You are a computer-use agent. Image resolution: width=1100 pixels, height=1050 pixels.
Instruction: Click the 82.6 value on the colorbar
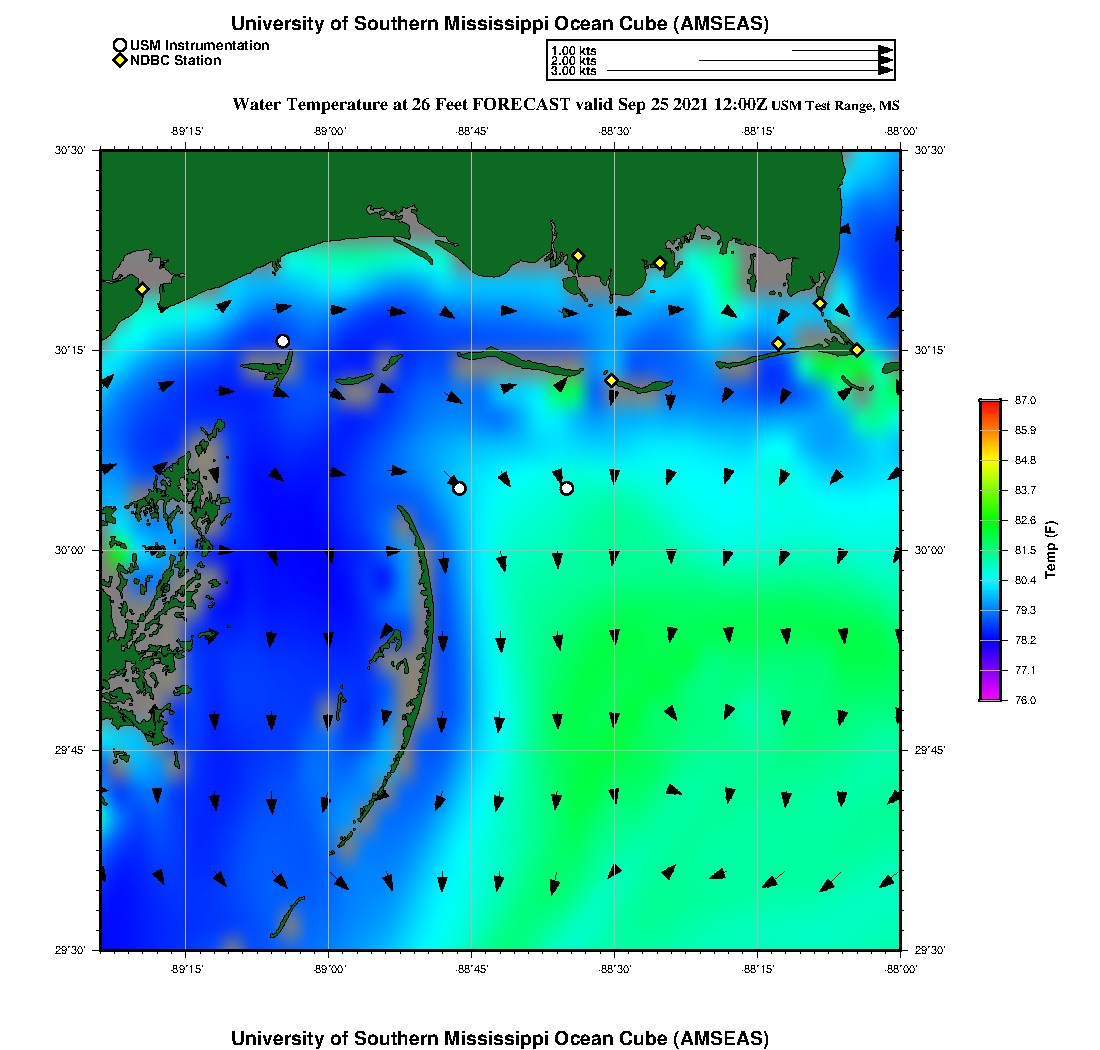[1025, 520]
